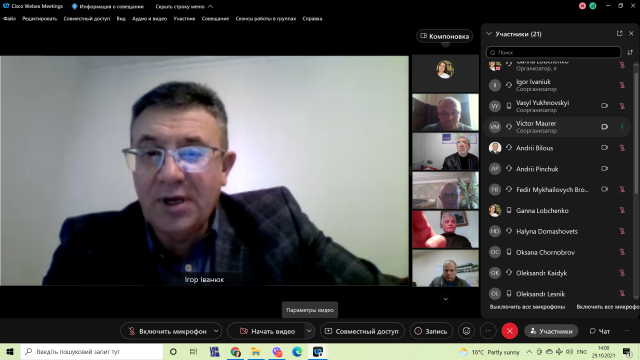The height and width of the screenshot is (360, 640).
Task: End meeting with red X button
Action: 510,331
